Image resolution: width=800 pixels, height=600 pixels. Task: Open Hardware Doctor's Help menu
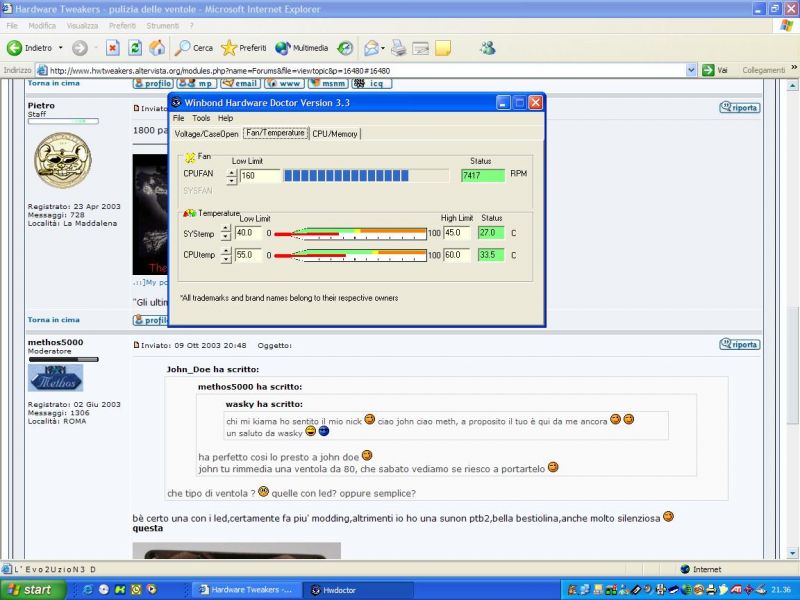click(x=226, y=118)
